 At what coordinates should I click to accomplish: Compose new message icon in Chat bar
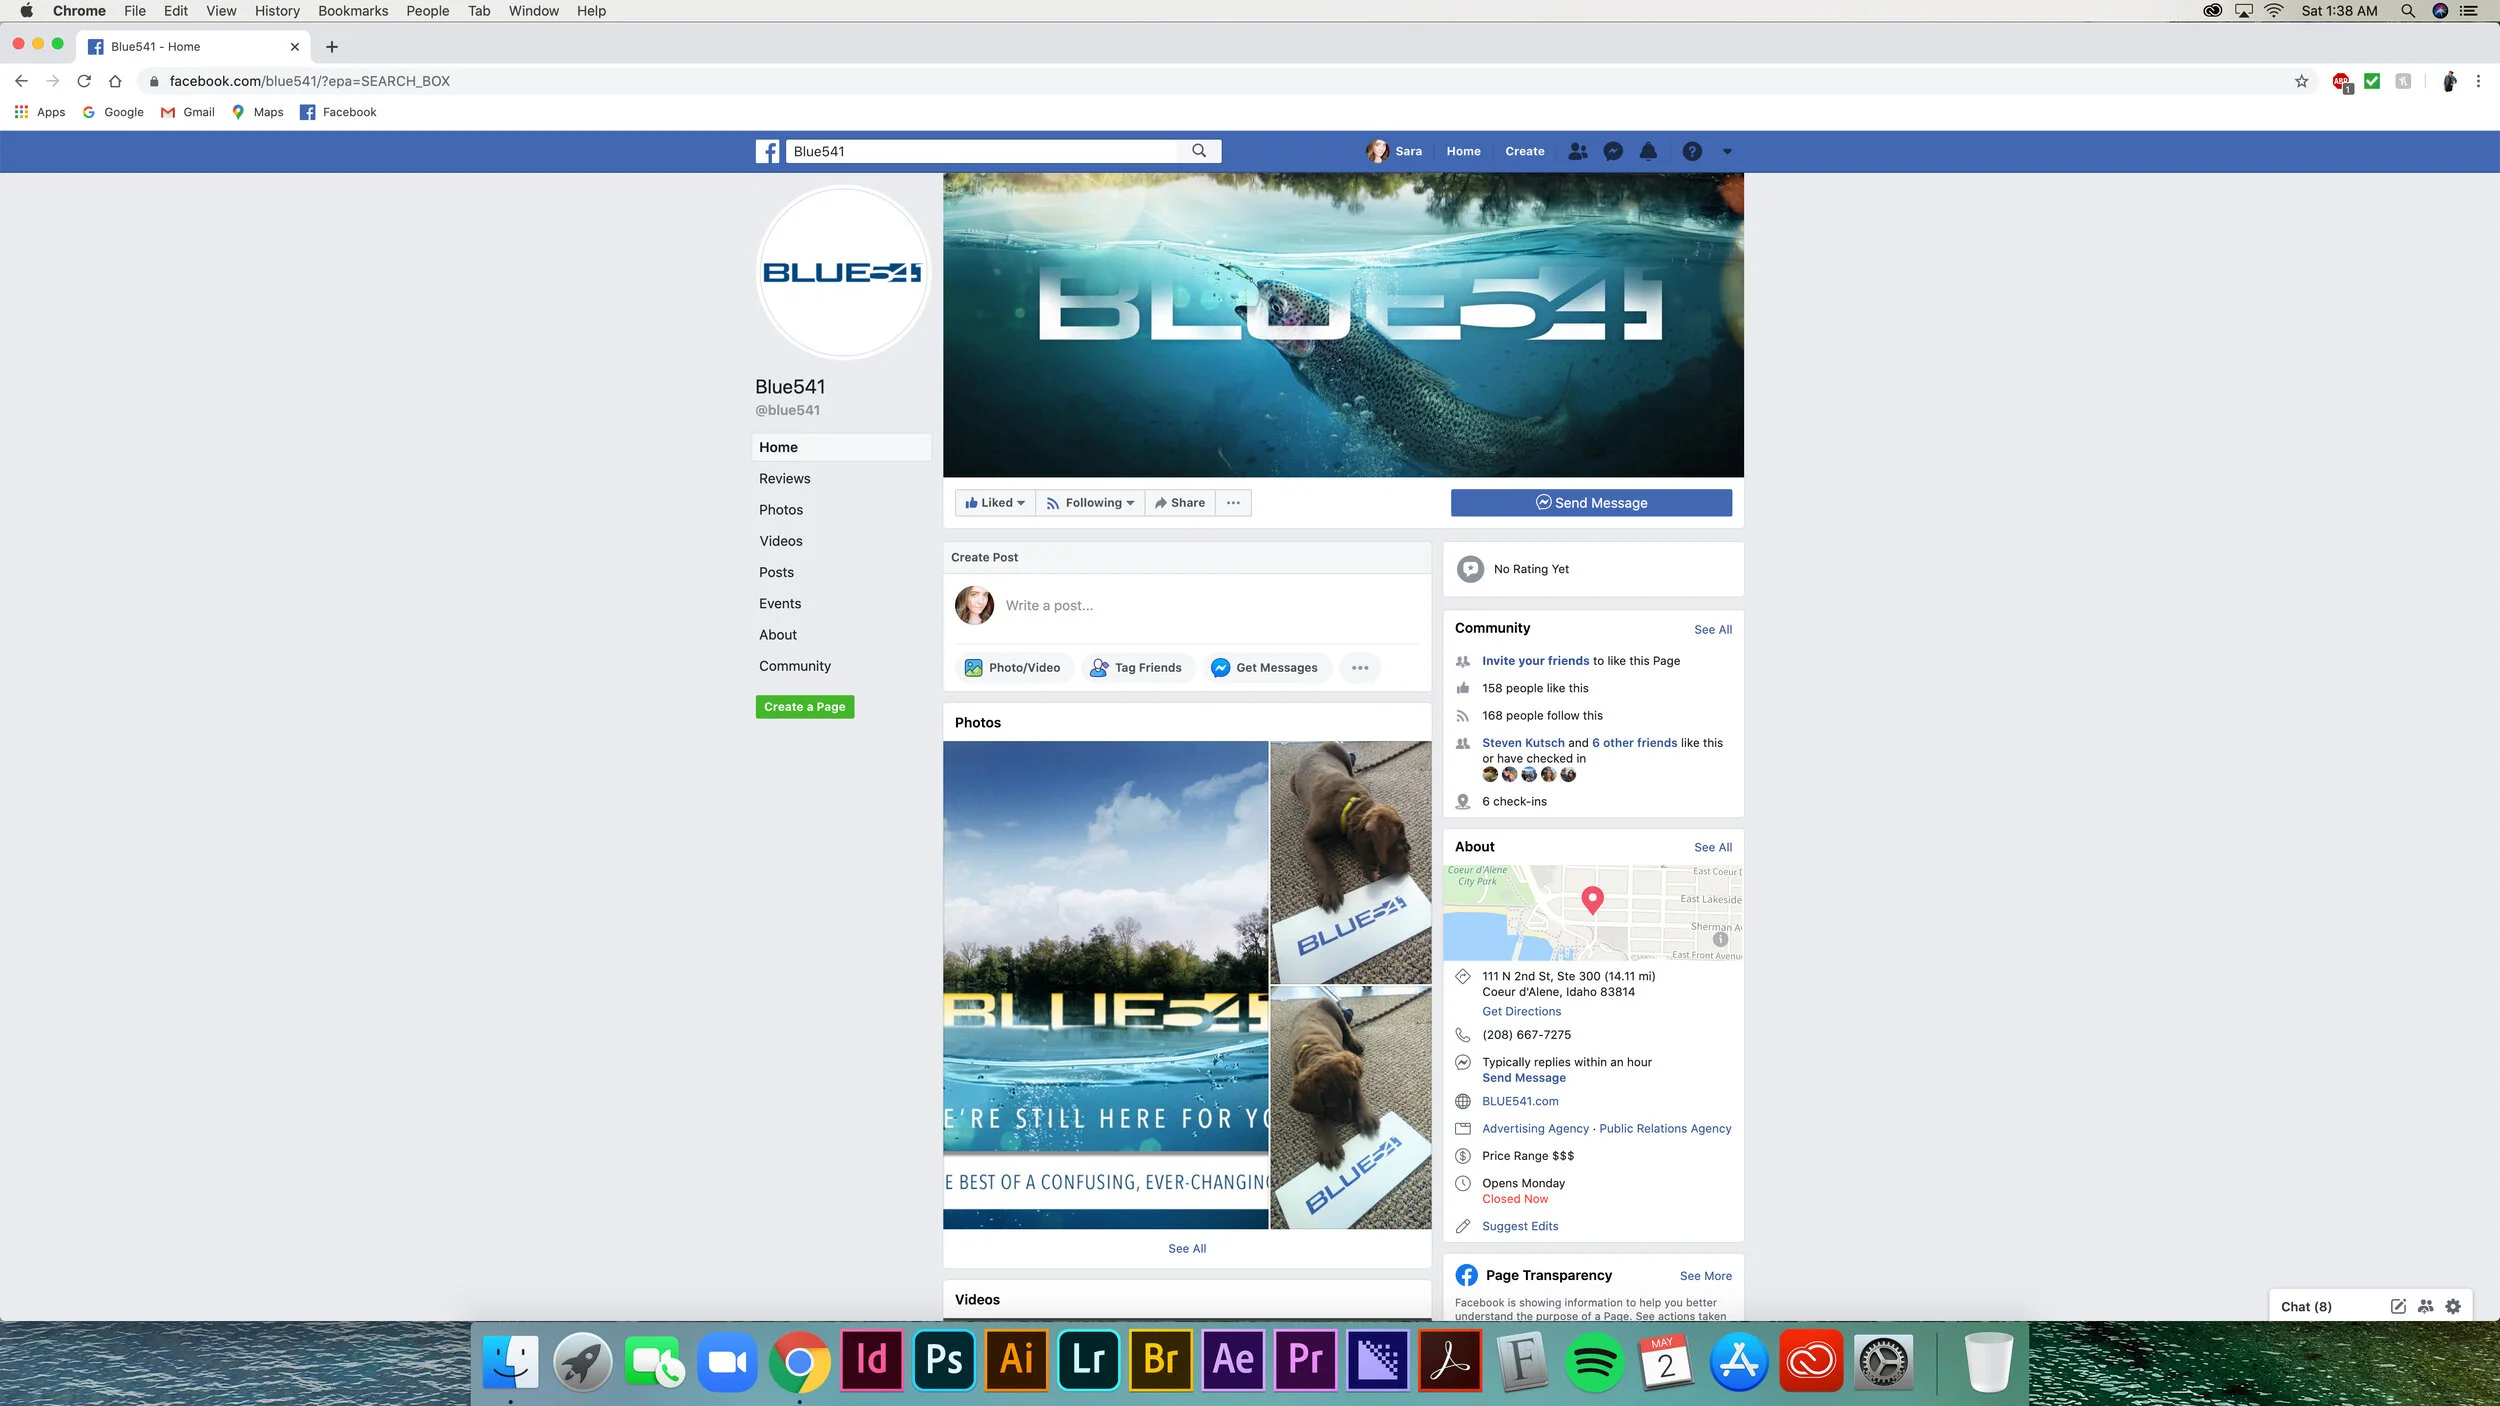point(2397,1306)
